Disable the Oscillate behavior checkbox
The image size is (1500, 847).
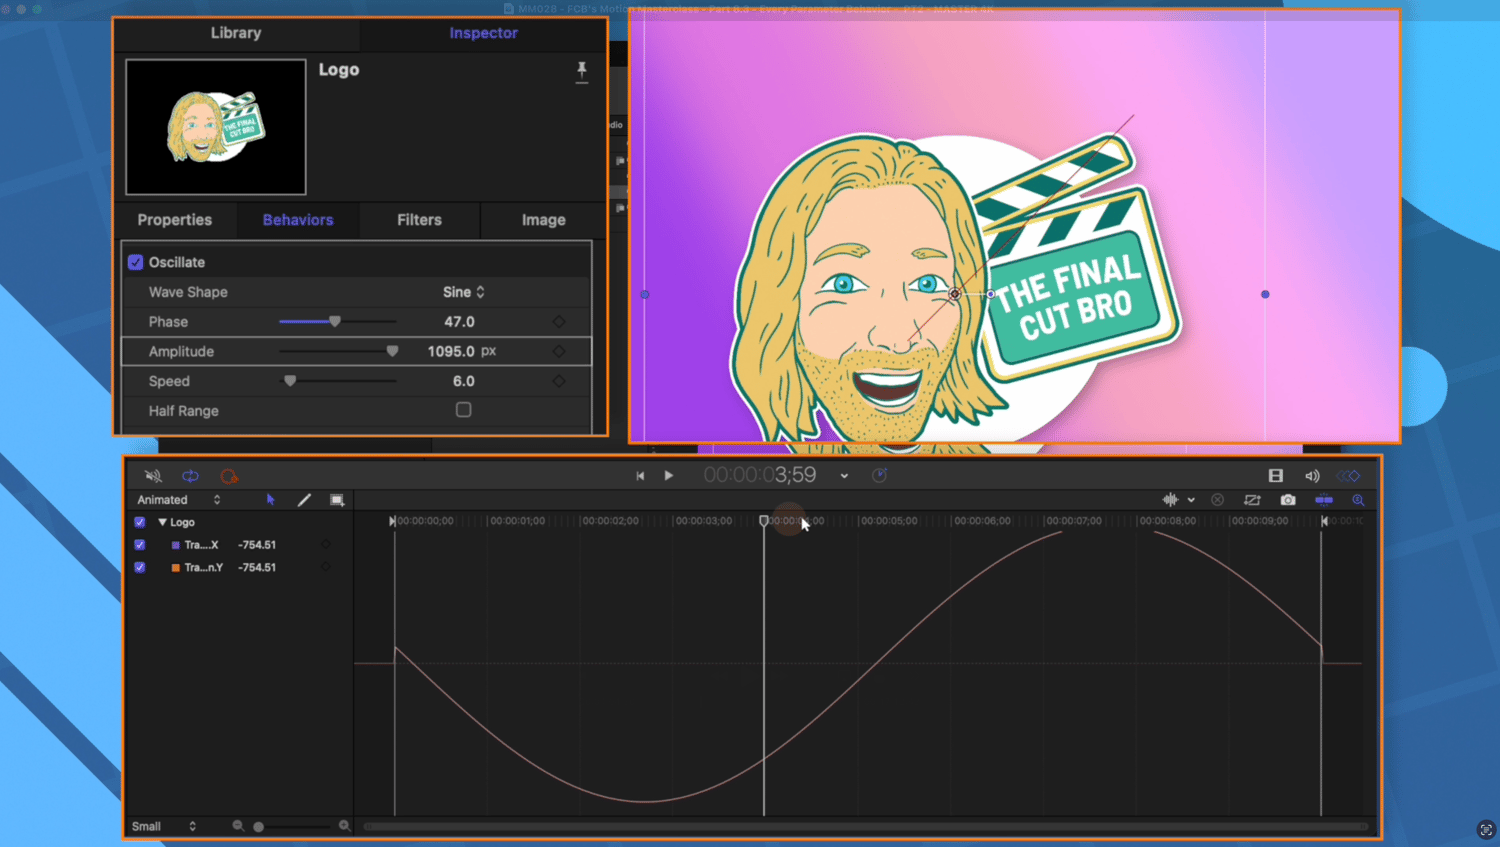[136, 262]
